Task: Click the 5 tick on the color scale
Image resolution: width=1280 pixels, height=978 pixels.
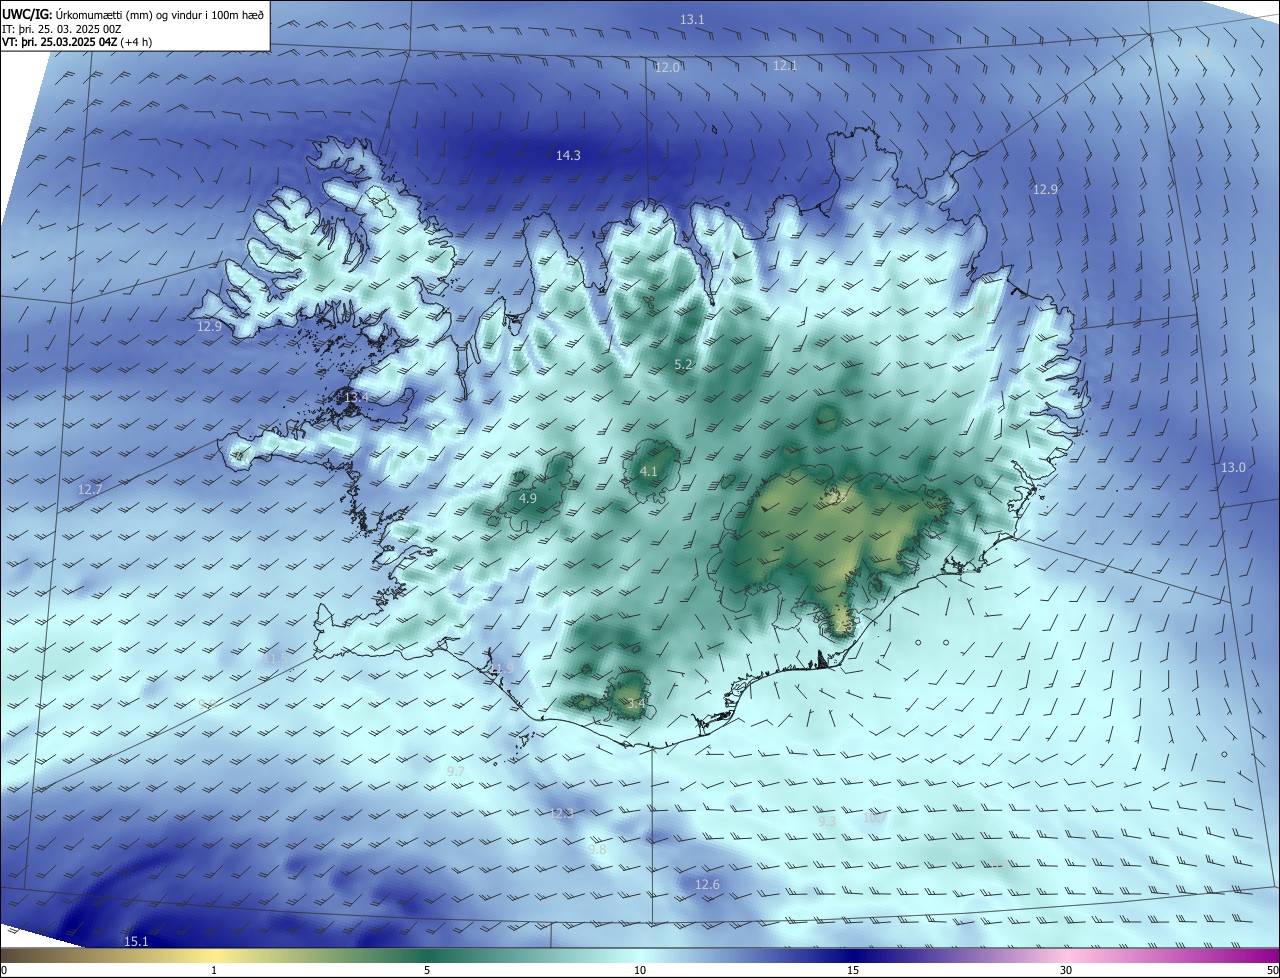Action: click(427, 970)
